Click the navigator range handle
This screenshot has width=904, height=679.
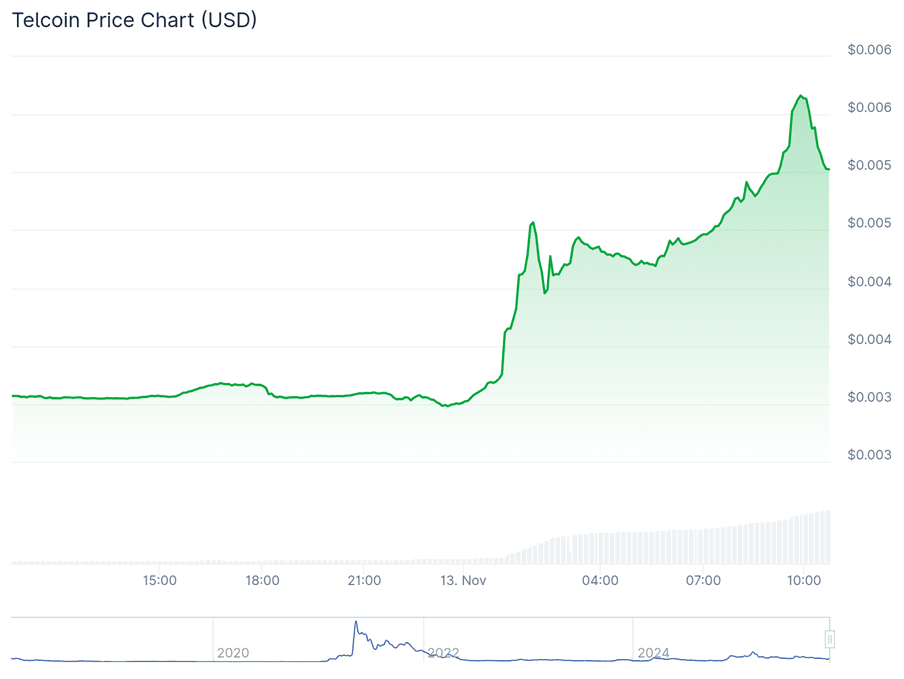pyautogui.click(x=829, y=639)
